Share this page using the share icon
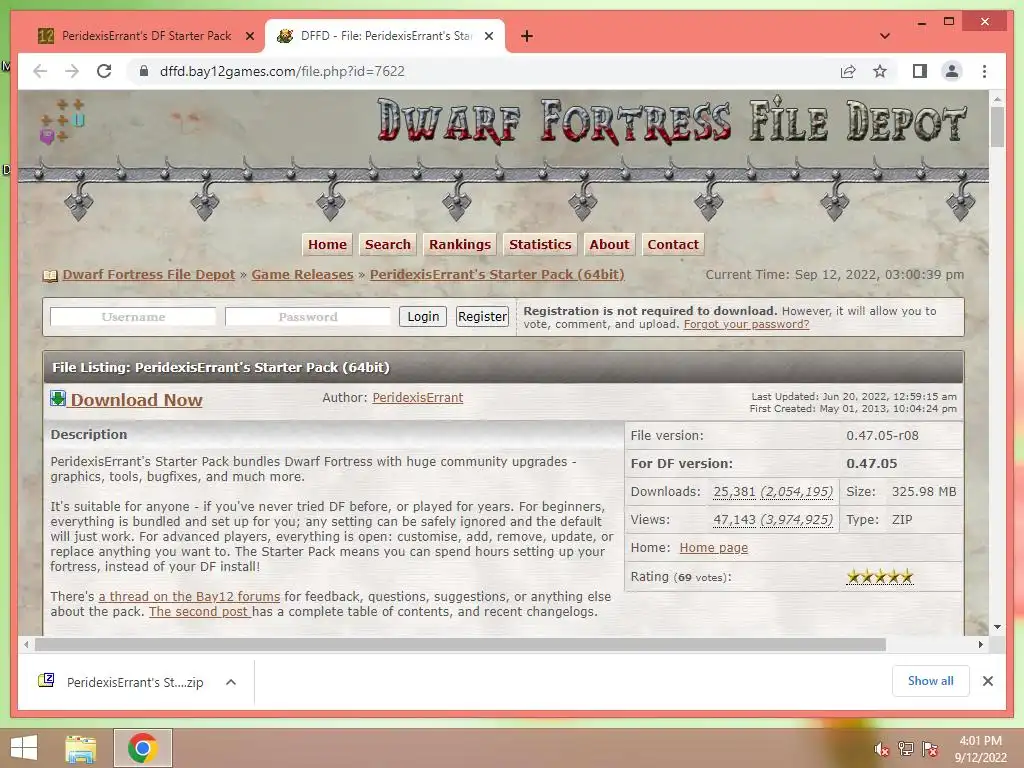The height and width of the screenshot is (768, 1024). click(848, 71)
